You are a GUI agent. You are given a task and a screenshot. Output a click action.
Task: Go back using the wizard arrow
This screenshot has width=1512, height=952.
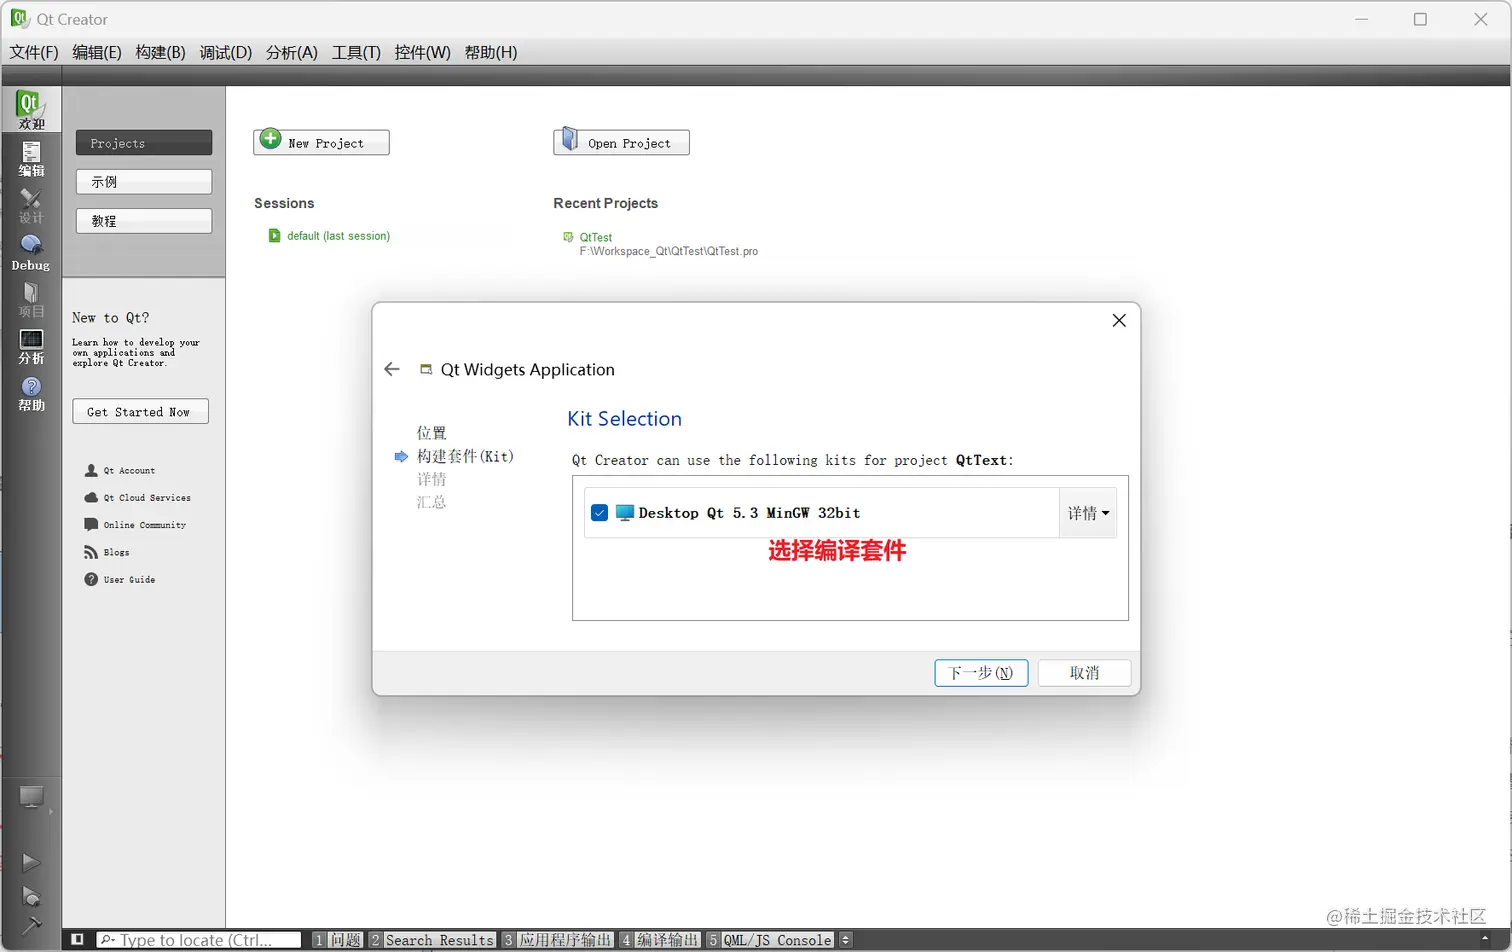click(x=392, y=369)
